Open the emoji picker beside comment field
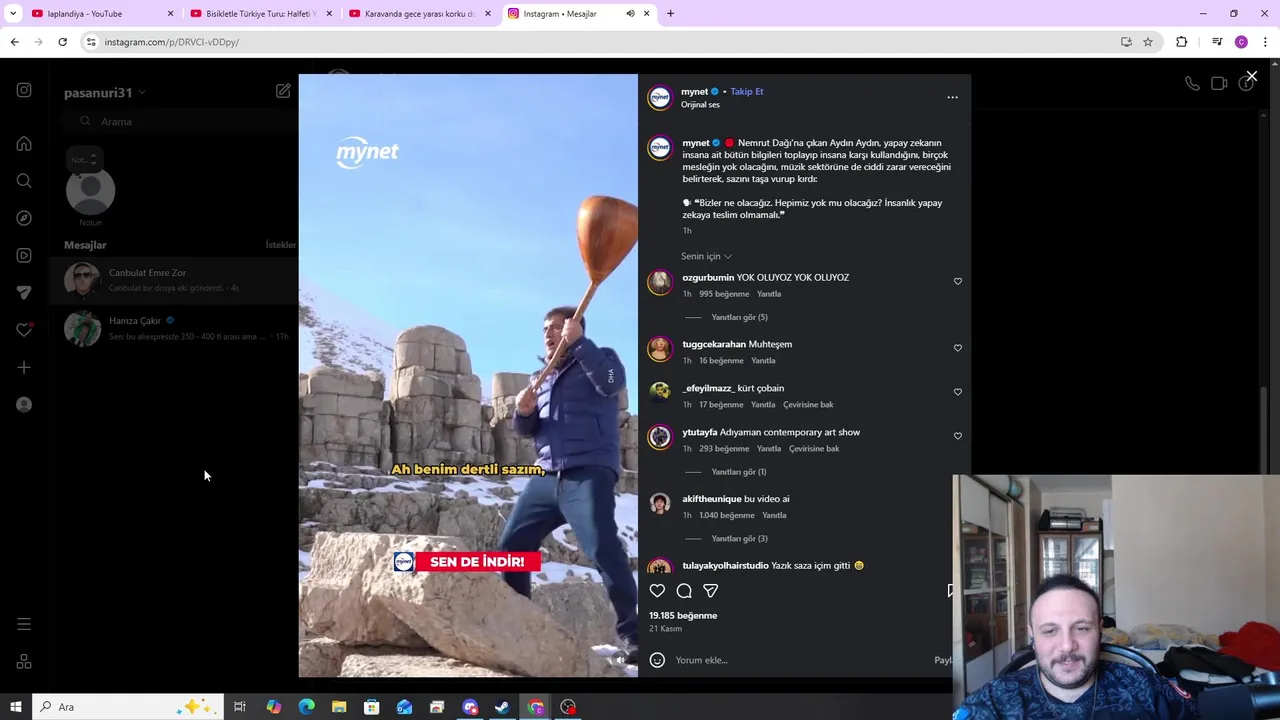Viewport: 1280px width, 720px height. [657, 660]
